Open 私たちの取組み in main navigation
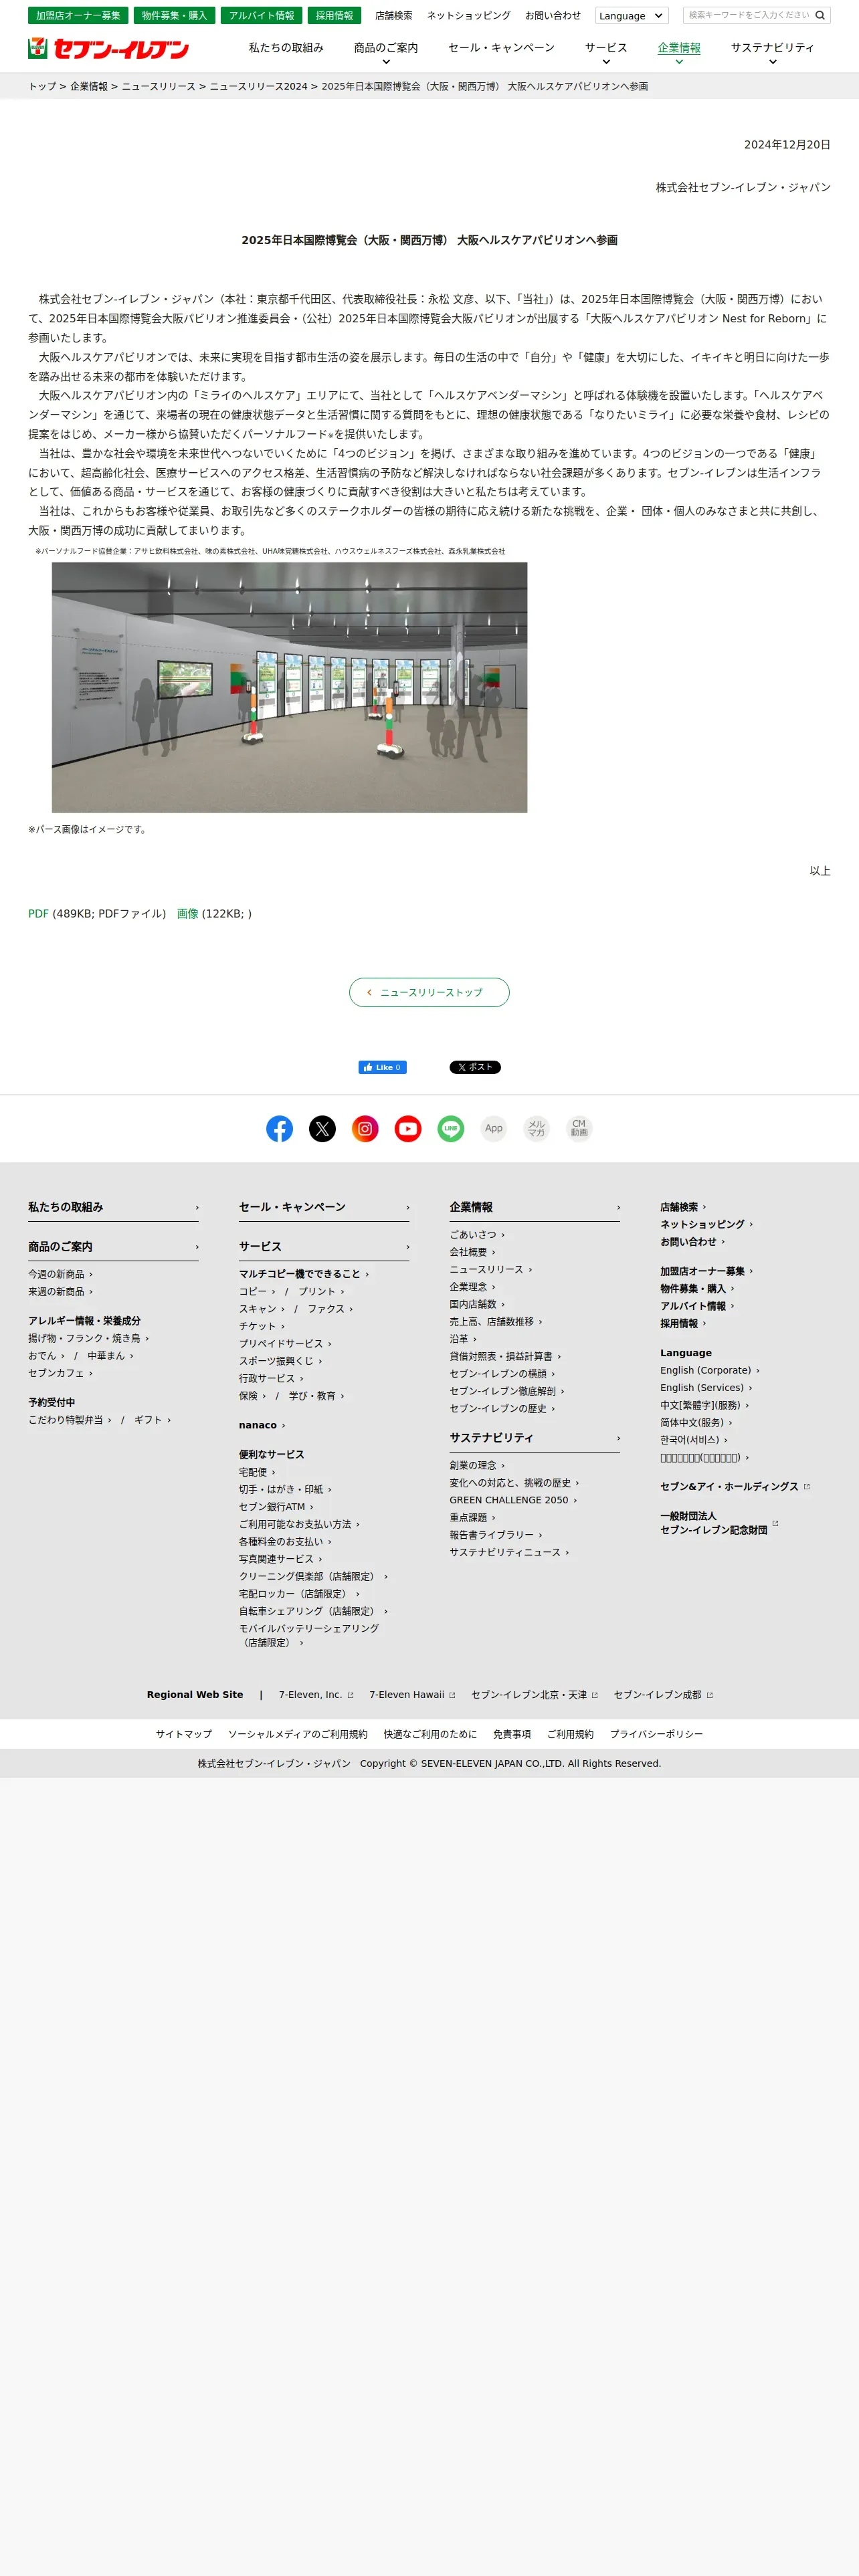Image resolution: width=859 pixels, height=2576 pixels. [286, 48]
